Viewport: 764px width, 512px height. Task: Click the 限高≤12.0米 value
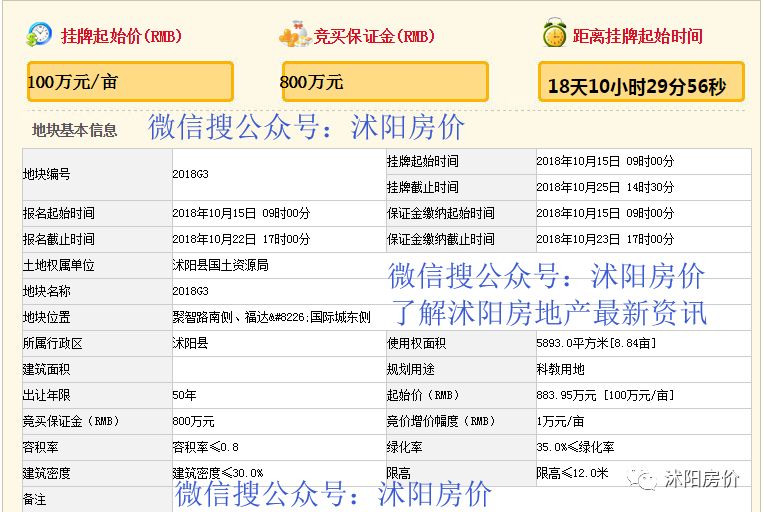tap(573, 474)
